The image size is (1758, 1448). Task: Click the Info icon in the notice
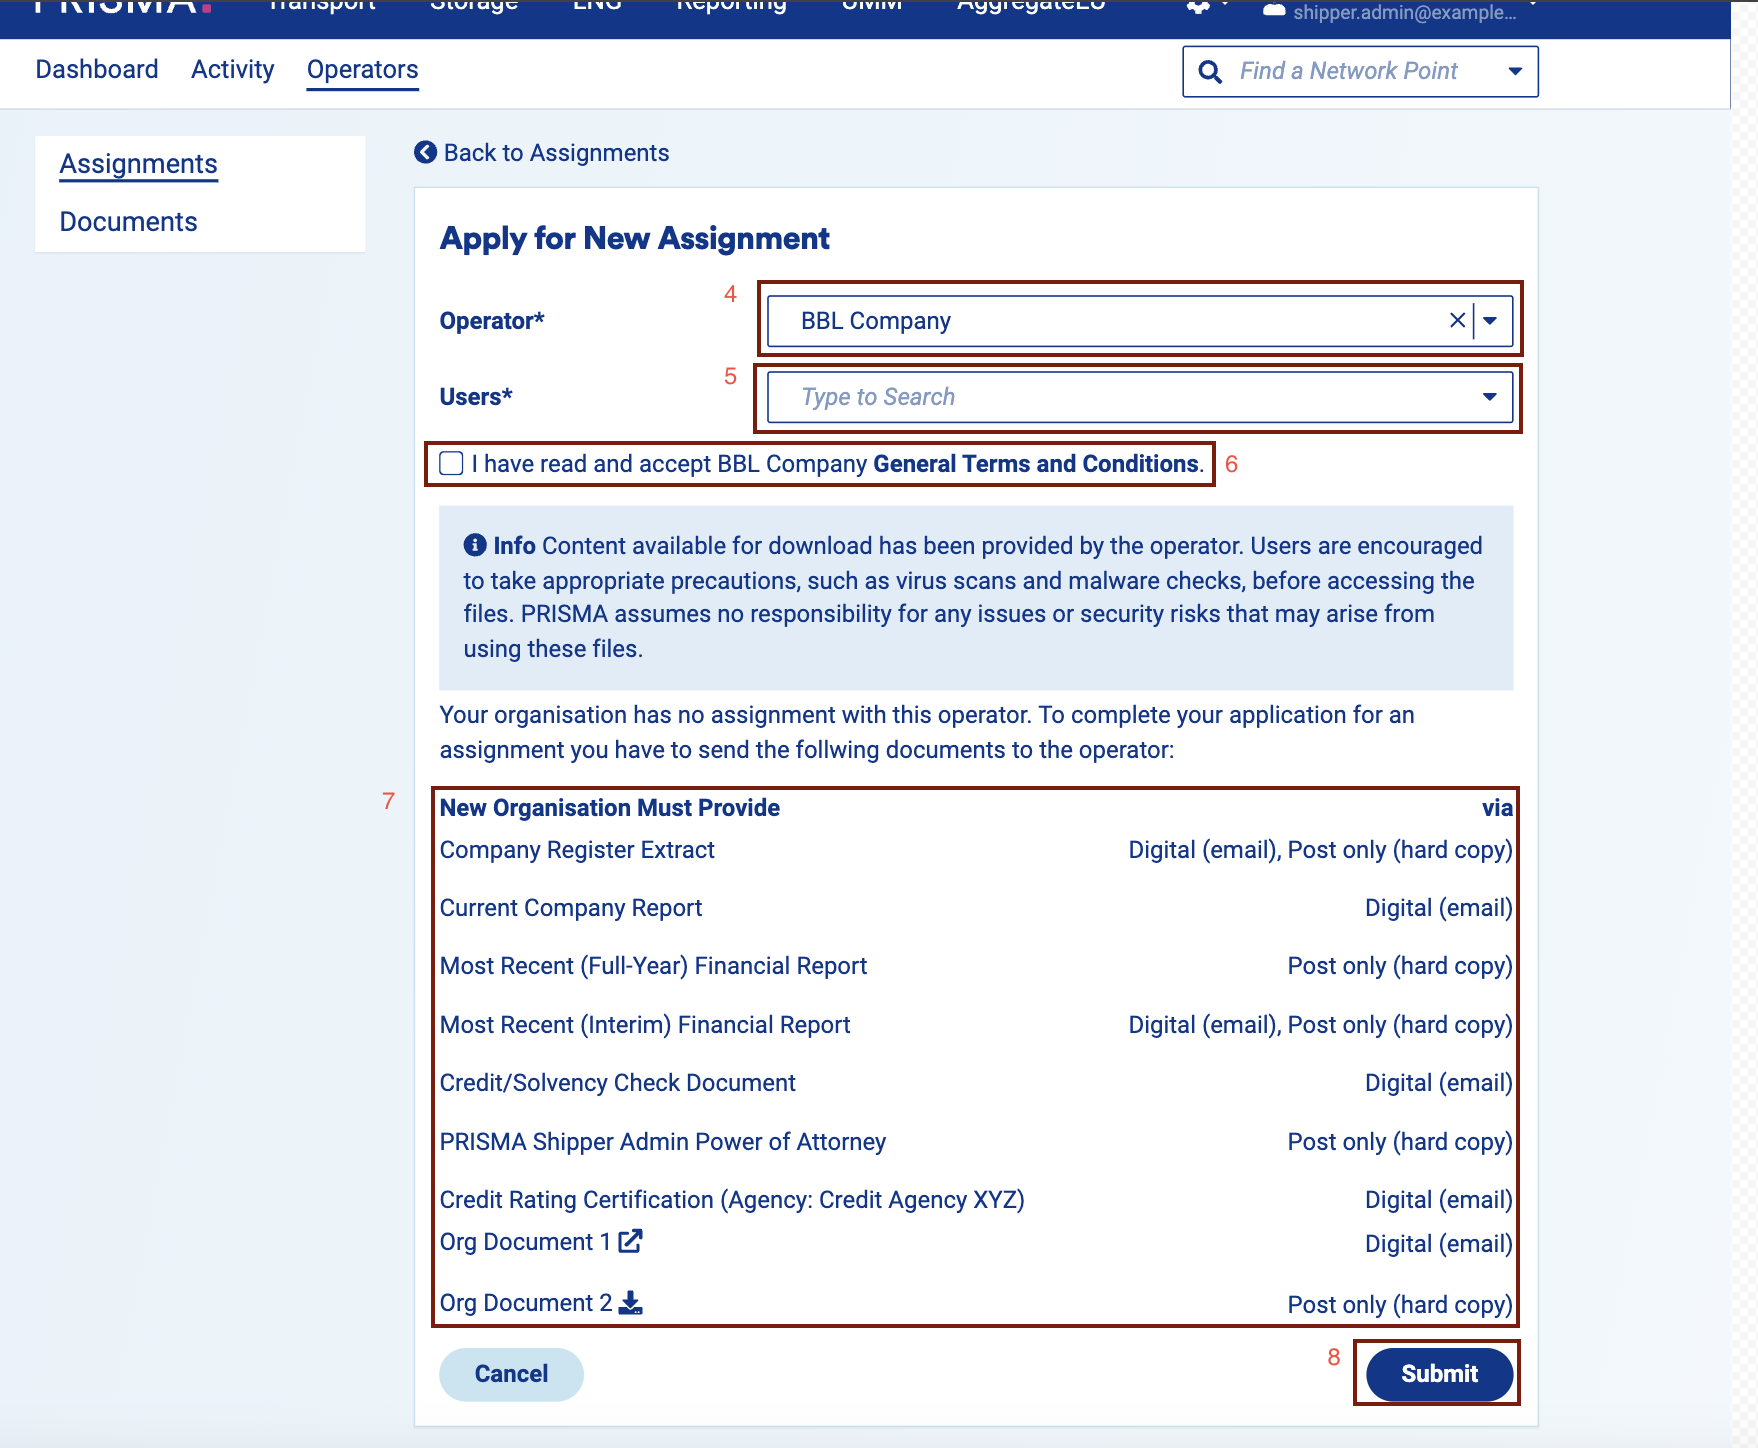click(475, 545)
